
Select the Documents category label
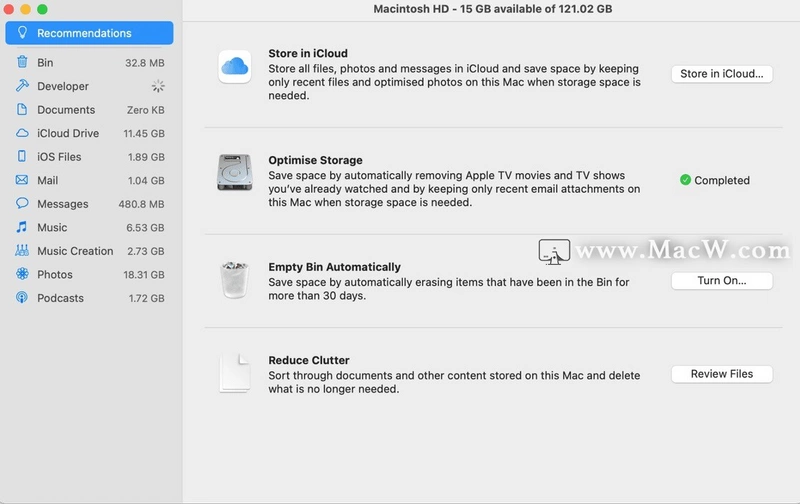(66, 110)
